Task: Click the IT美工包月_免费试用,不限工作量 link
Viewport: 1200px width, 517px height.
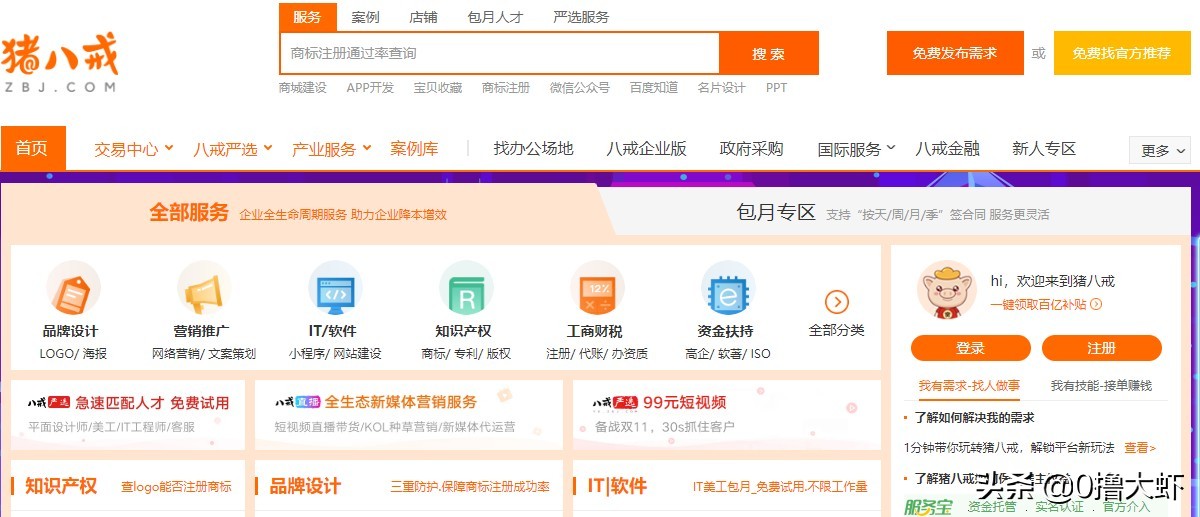Action: pos(780,487)
